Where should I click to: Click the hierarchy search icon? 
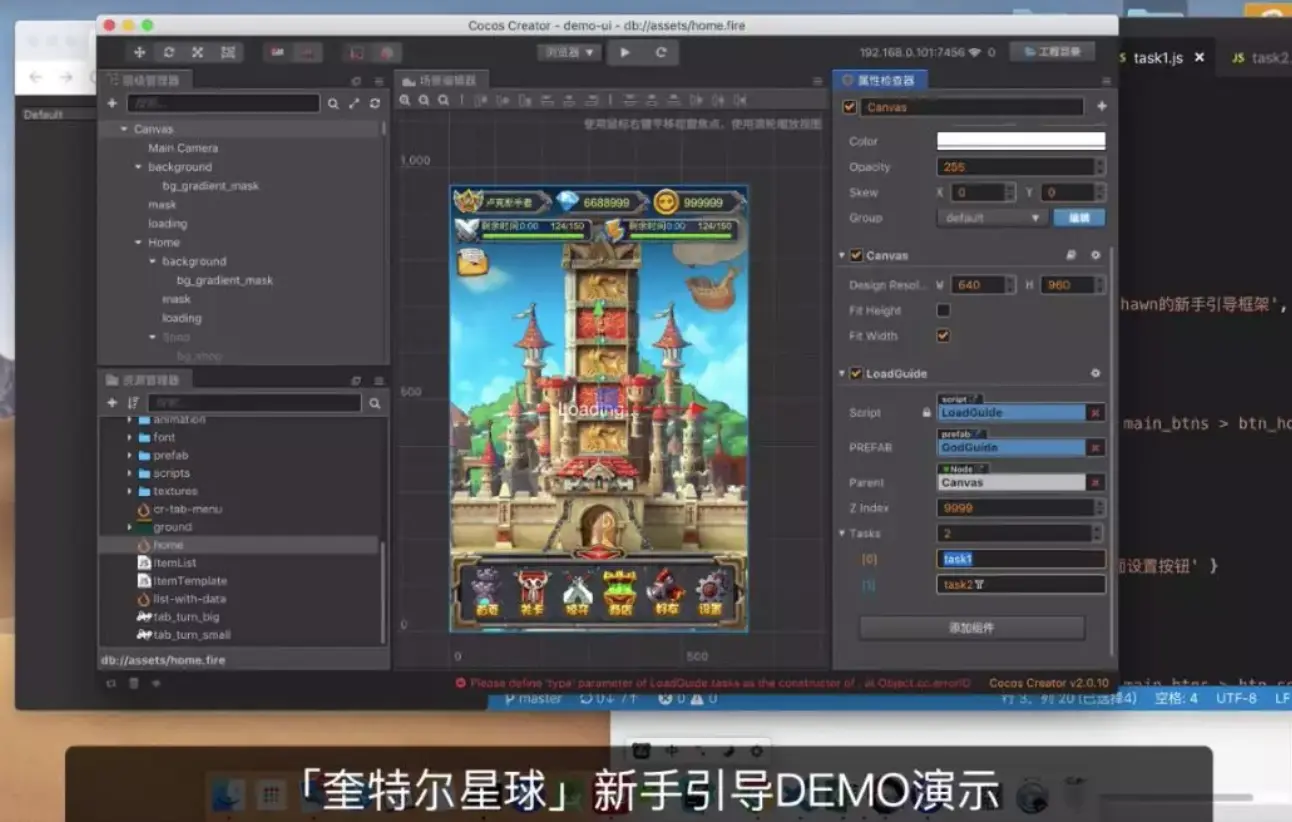click(x=333, y=103)
